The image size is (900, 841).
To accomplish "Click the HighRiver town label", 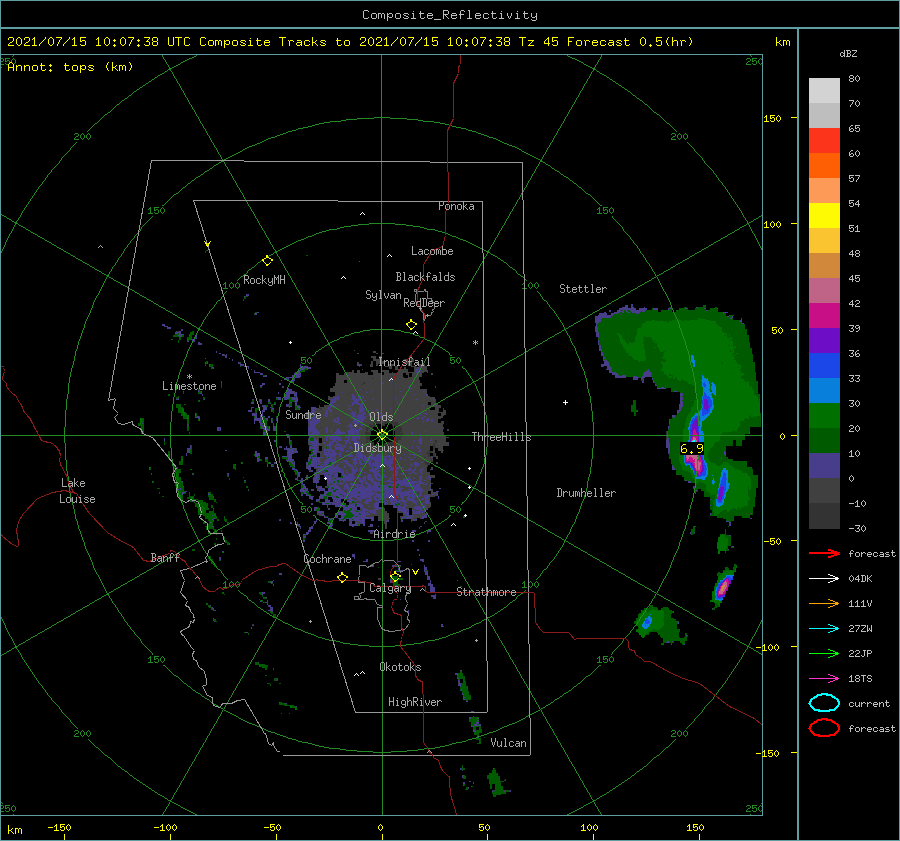I will (x=415, y=702).
